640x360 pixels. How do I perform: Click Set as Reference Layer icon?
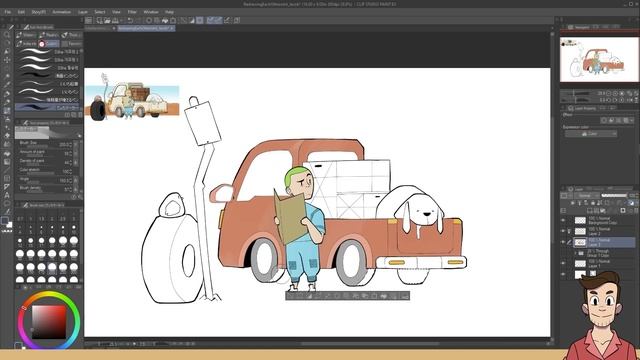[x=579, y=203]
